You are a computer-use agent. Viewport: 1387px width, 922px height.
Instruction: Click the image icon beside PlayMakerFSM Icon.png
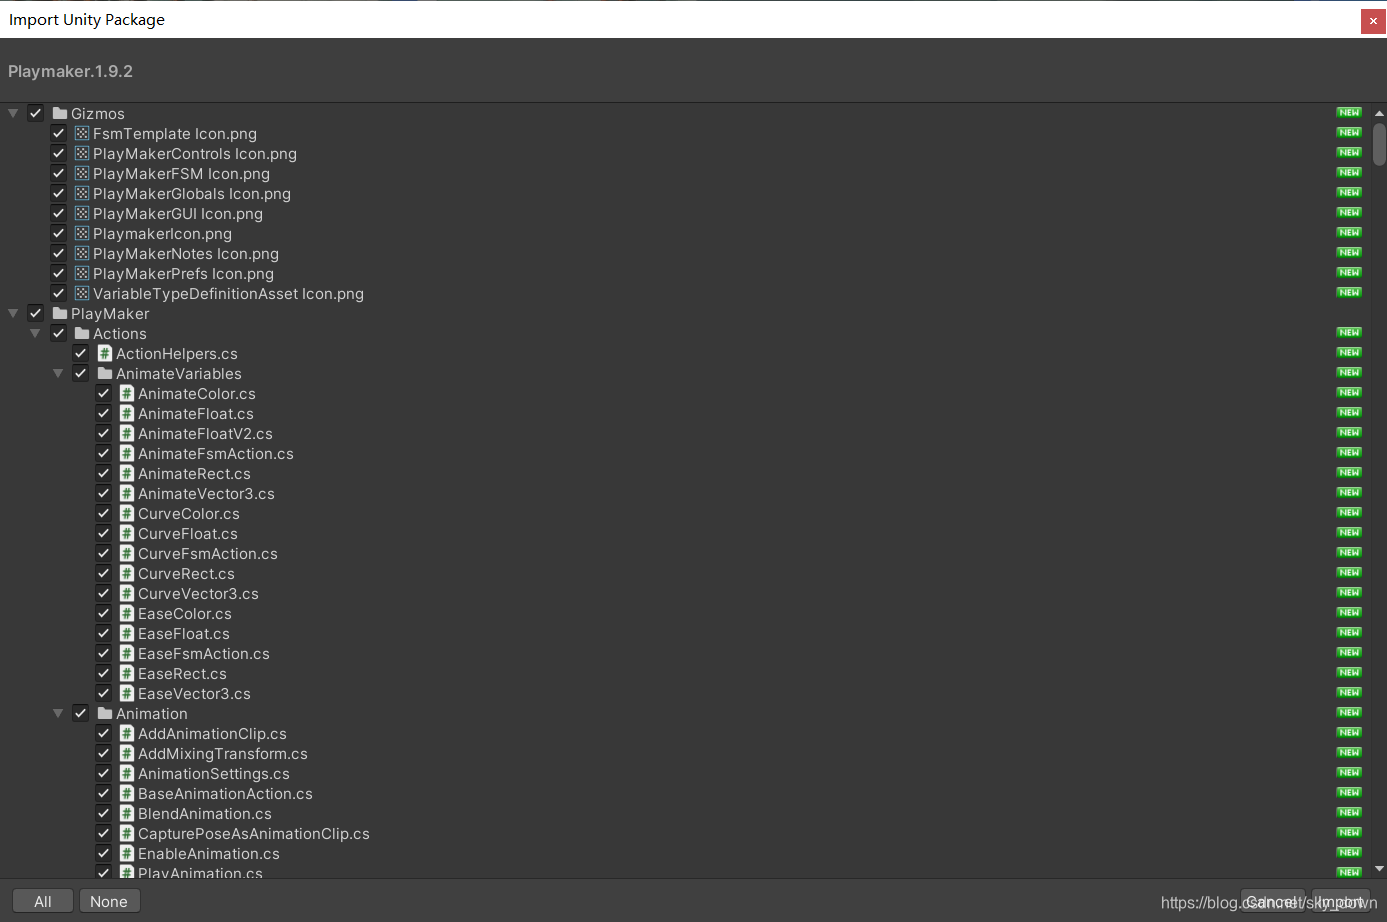coord(82,173)
